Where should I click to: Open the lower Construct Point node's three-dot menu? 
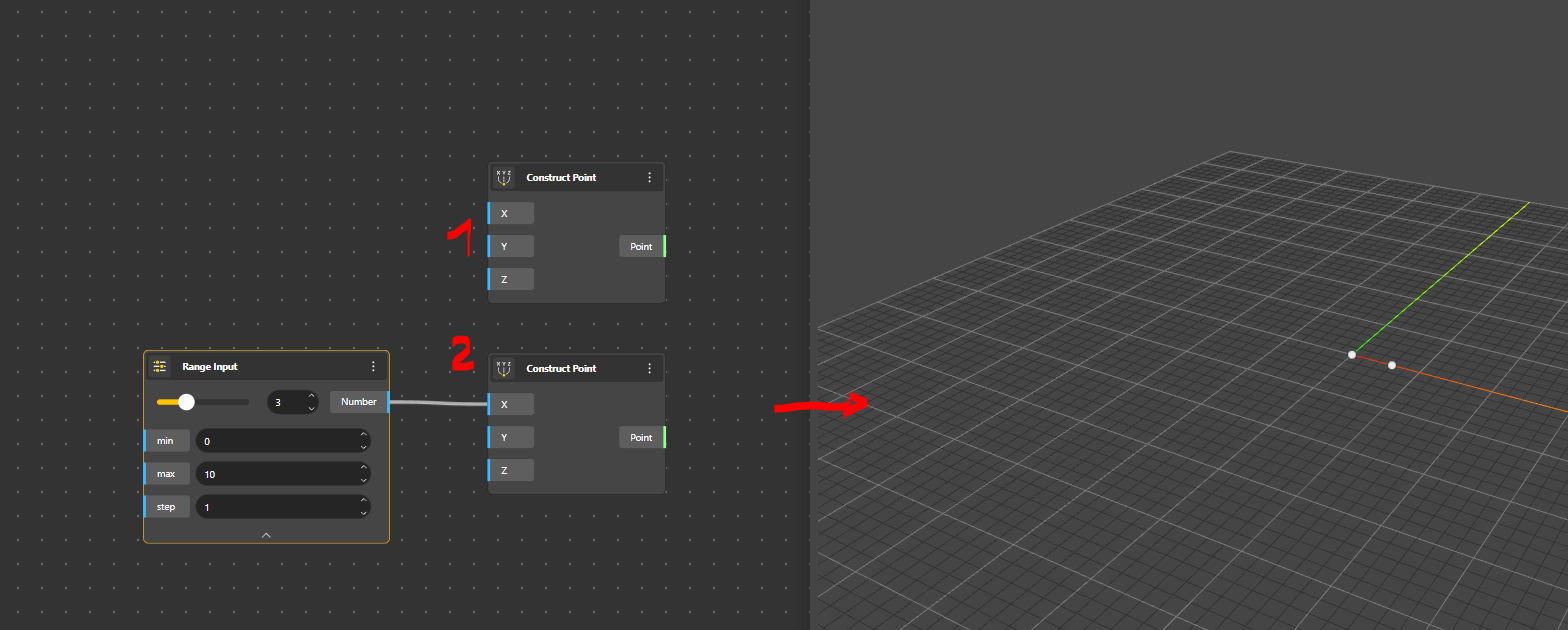point(650,368)
